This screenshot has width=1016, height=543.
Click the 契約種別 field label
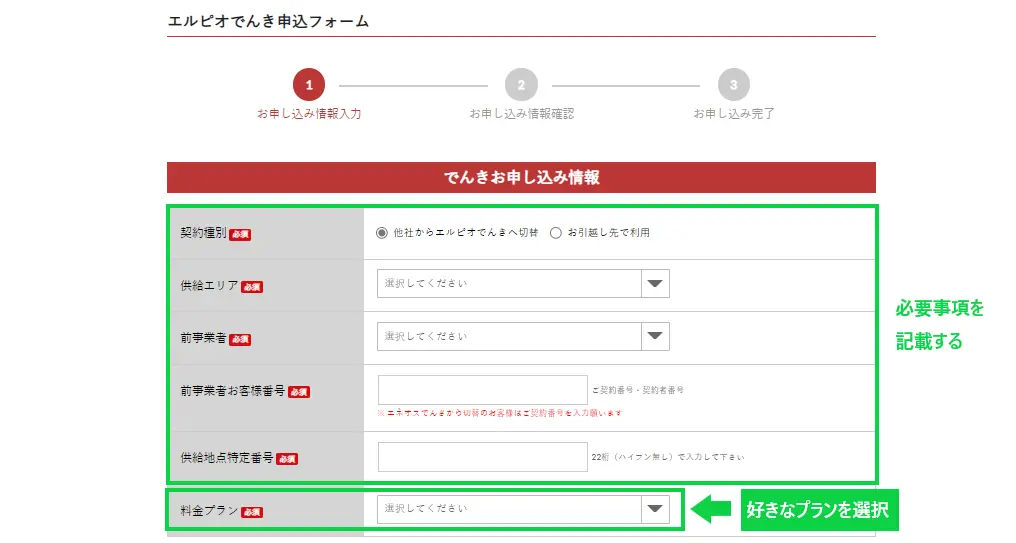pyautogui.click(x=203, y=233)
